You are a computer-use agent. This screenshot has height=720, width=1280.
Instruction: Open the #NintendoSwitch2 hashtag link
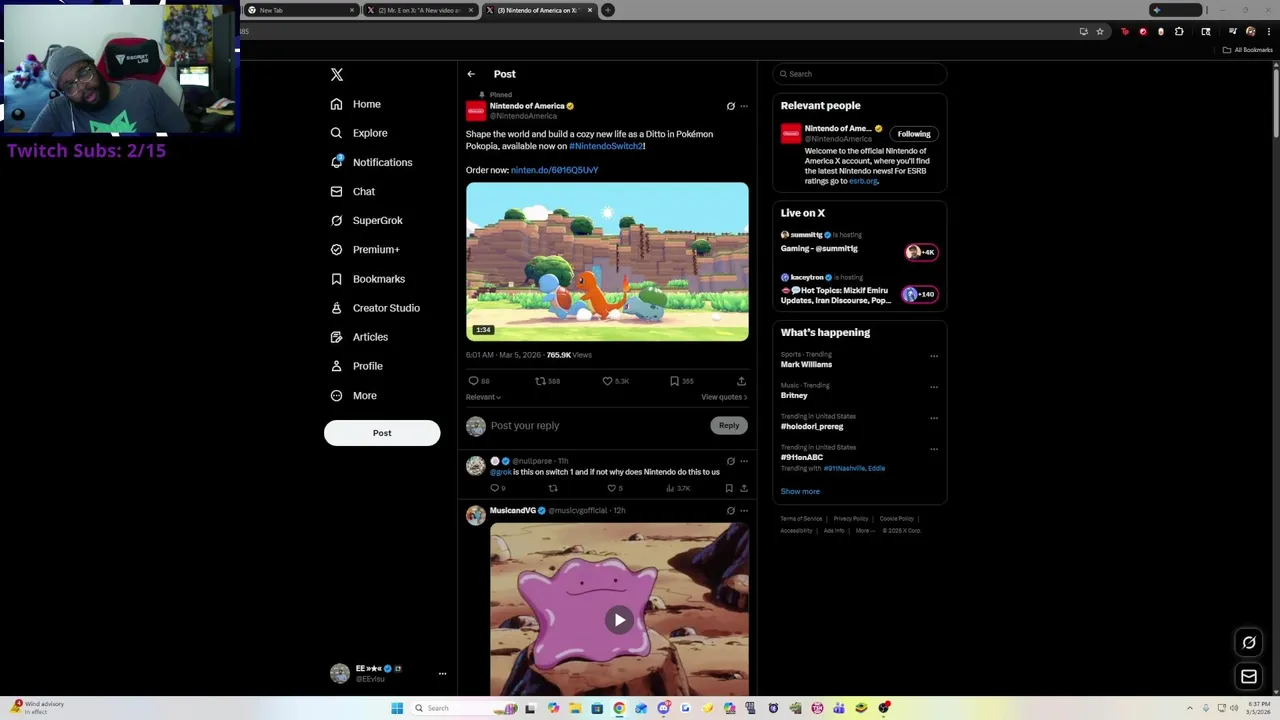pos(606,146)
